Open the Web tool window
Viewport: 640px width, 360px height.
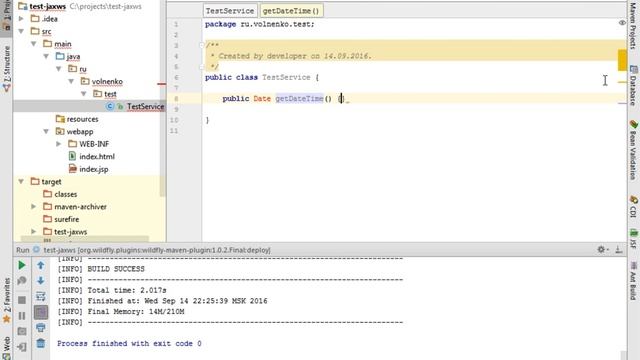point(7,347)
